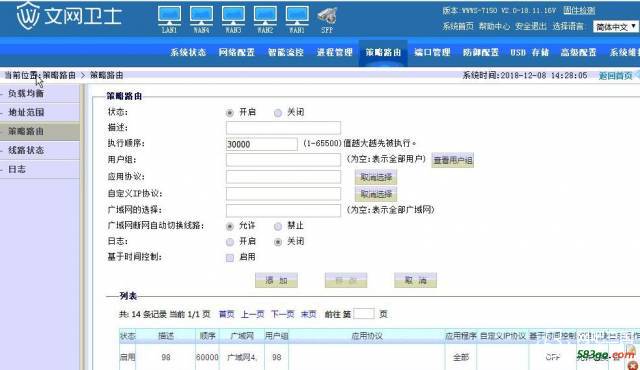The image size is (640, 370).
Task: Click the shield logo at top left
Action: (28, 16)
